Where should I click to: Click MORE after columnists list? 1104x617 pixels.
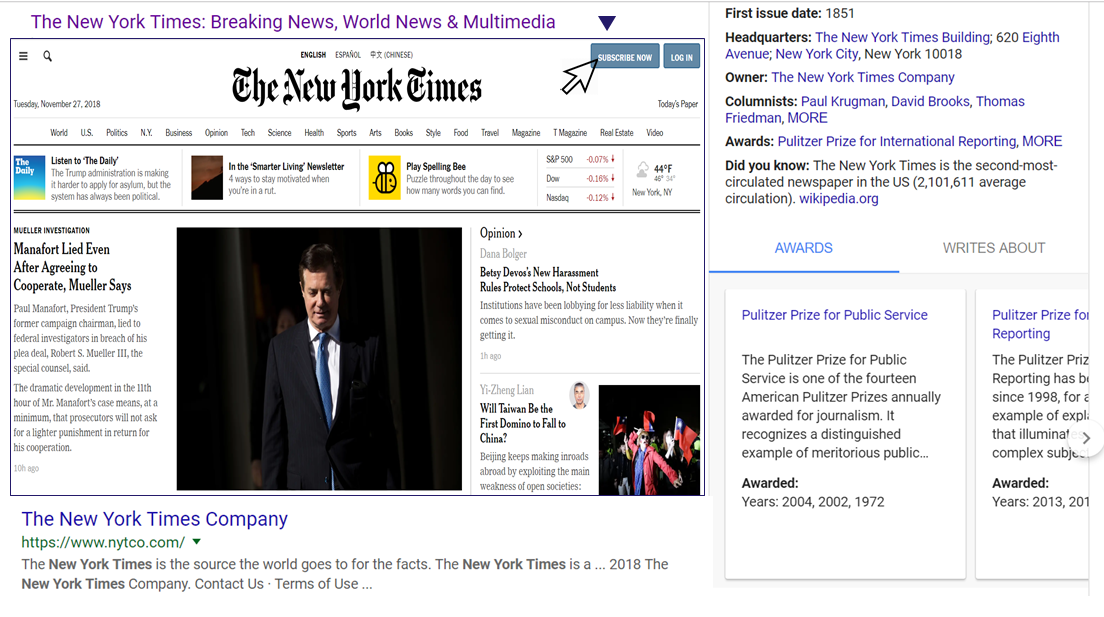tap(807, 118)
